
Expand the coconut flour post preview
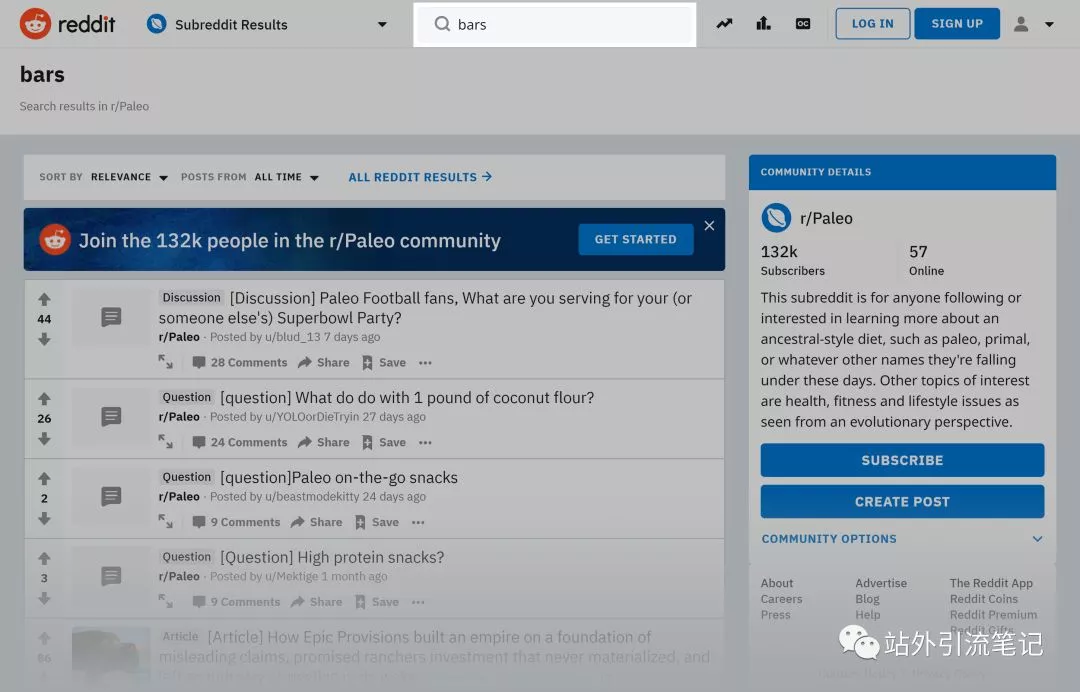point(165,442)
